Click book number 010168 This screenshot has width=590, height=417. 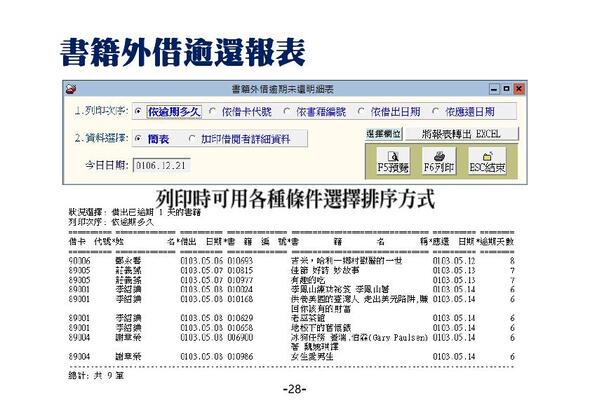tap(240, 300)
